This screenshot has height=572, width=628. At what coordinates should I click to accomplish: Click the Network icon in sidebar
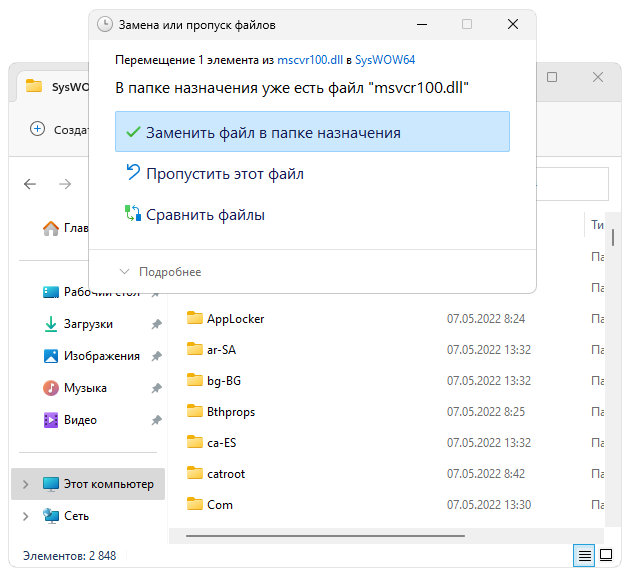tap(51, 516)
